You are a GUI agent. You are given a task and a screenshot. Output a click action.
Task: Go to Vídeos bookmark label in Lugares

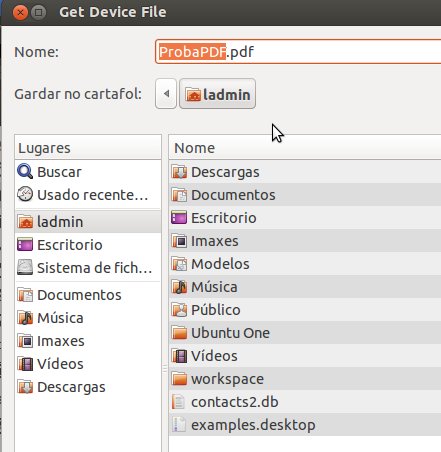[60, 364]
